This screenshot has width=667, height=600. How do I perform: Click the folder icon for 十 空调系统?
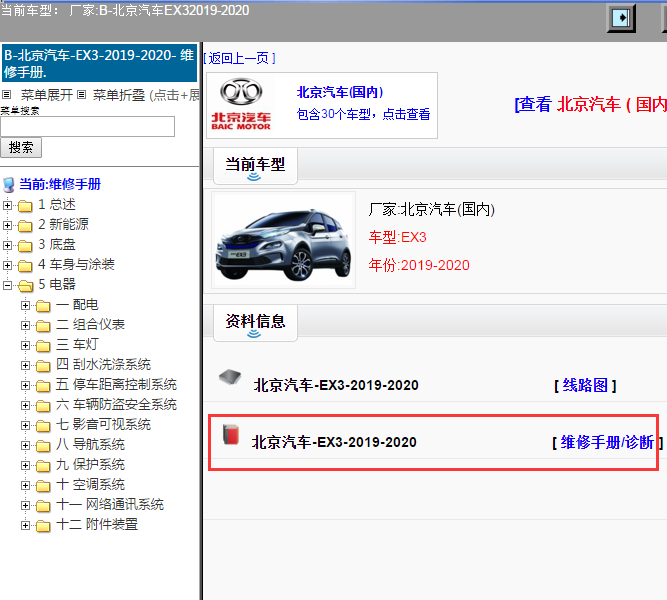pyautogui.click(x=43, y=486)
